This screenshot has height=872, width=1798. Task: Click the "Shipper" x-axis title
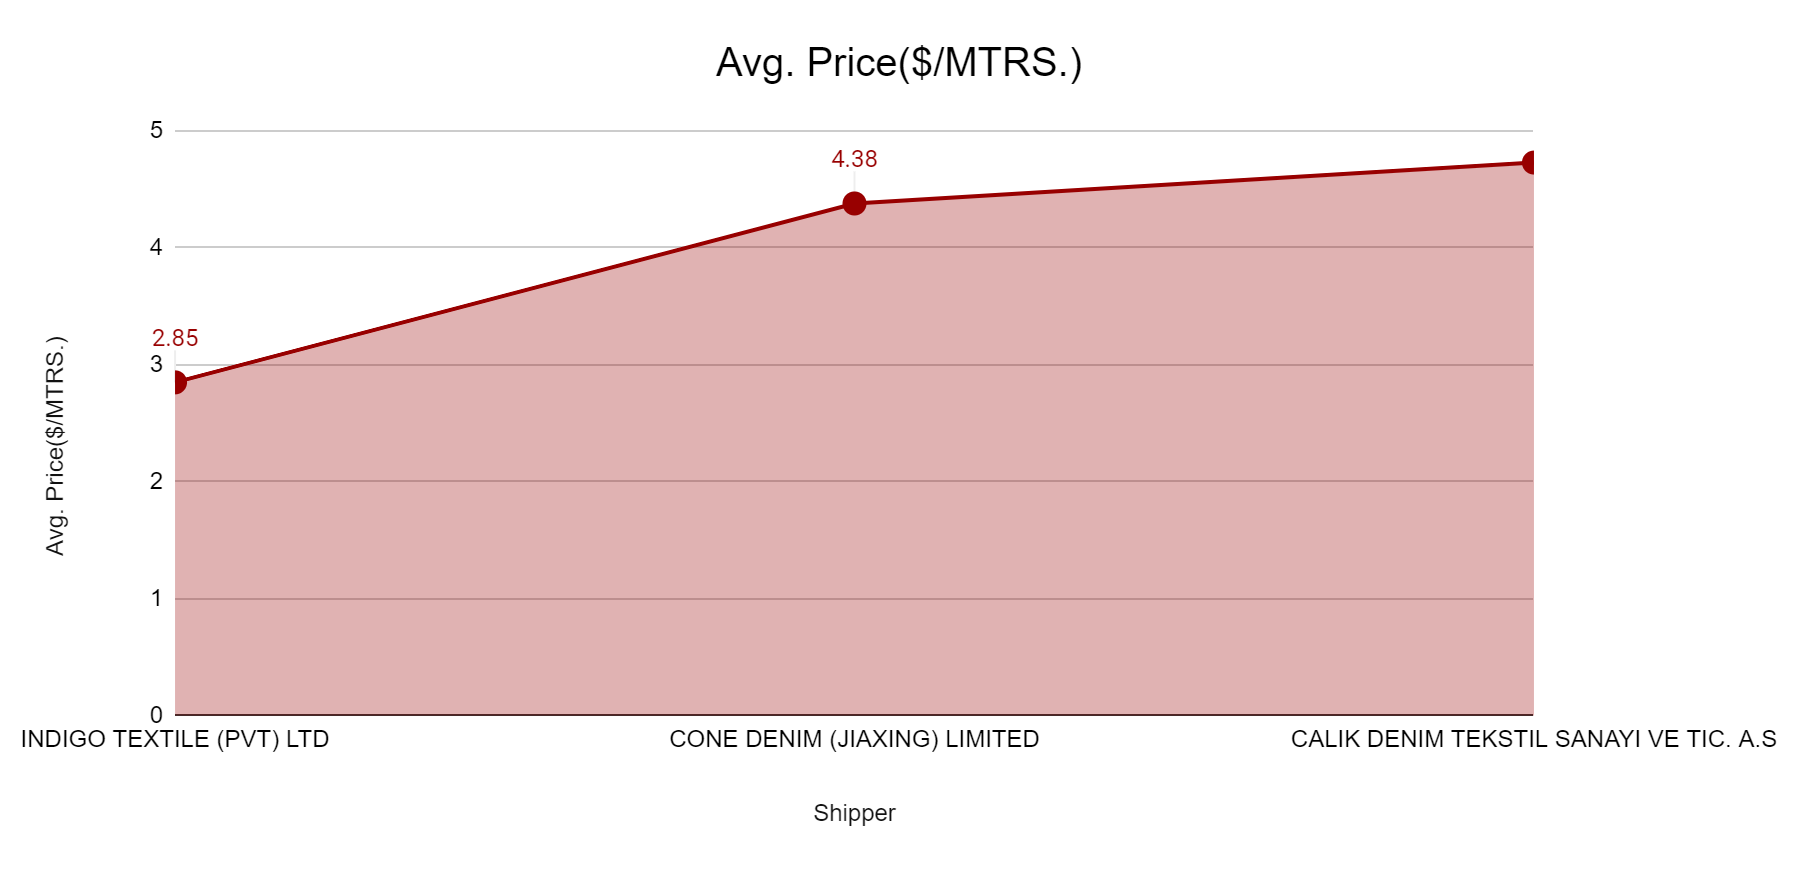point(854,813)
